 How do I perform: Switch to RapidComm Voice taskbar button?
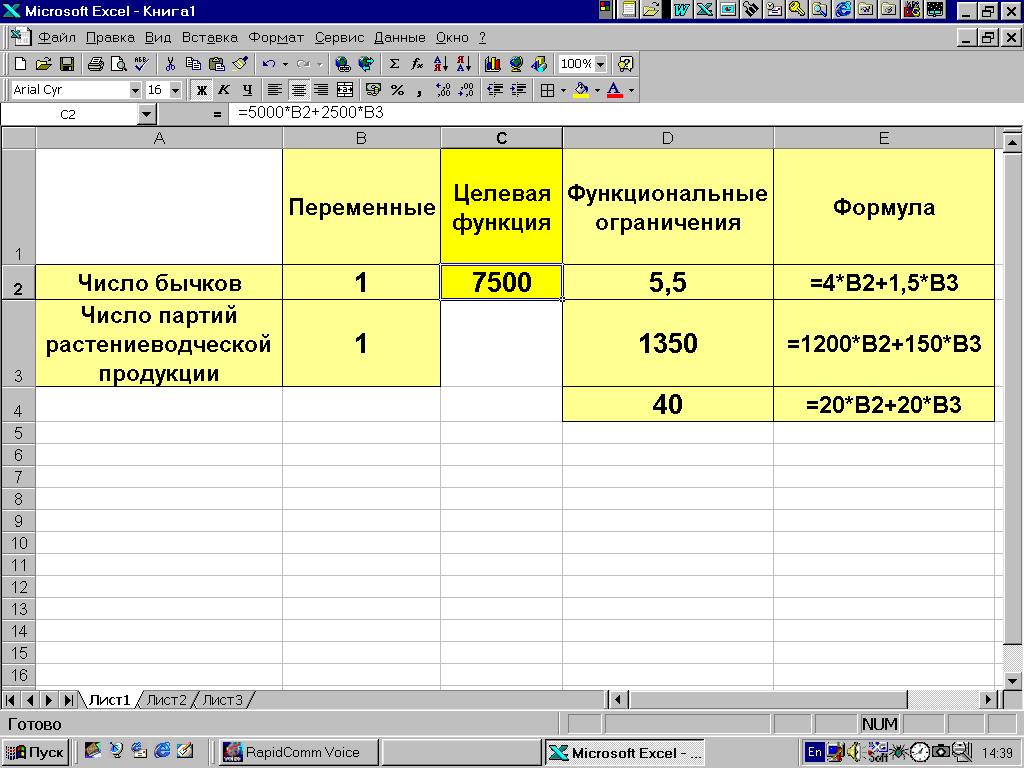(x=298, y=752)
